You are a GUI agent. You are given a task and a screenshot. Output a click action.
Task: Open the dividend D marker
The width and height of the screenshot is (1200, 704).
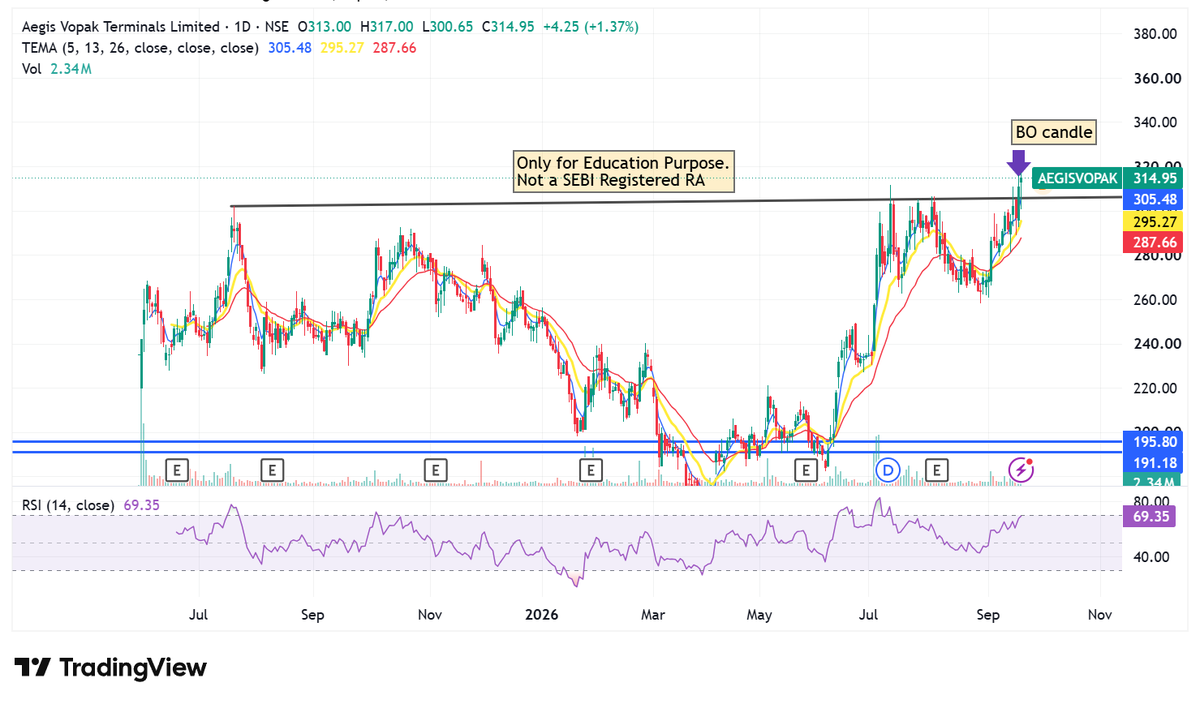(886, 468)
